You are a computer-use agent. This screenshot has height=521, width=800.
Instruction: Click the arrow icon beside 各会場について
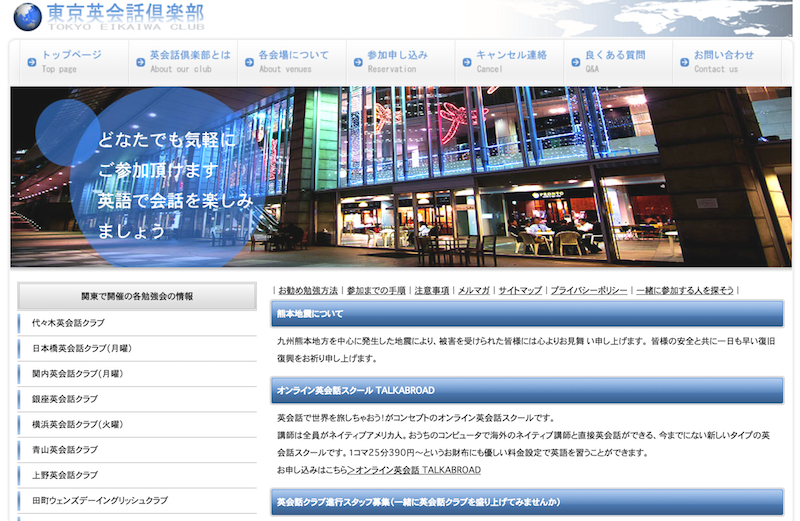coord(249,62)
